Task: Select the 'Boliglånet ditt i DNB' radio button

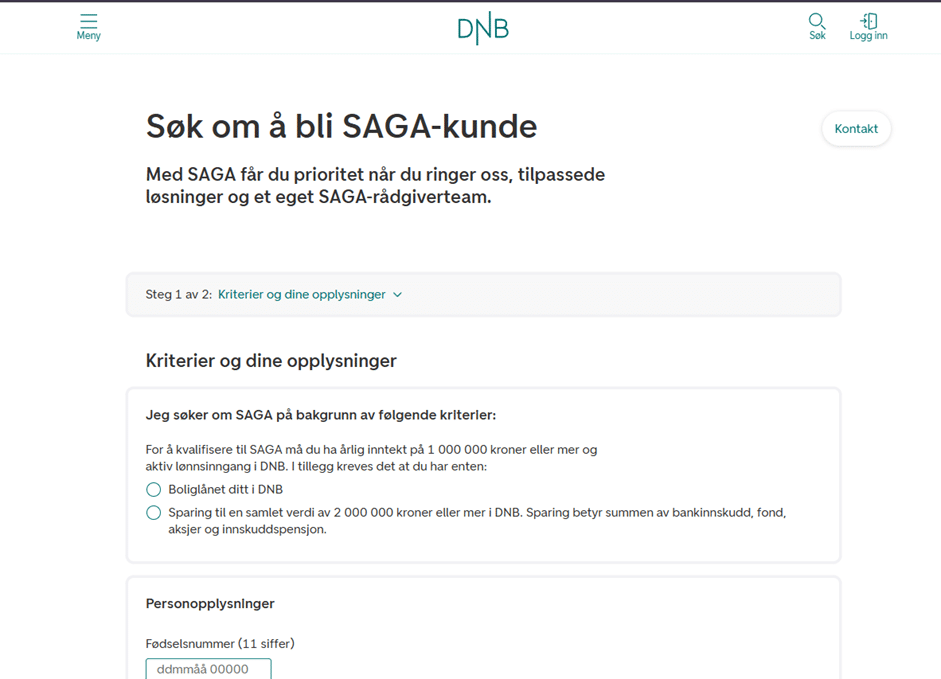Action: 153,490
